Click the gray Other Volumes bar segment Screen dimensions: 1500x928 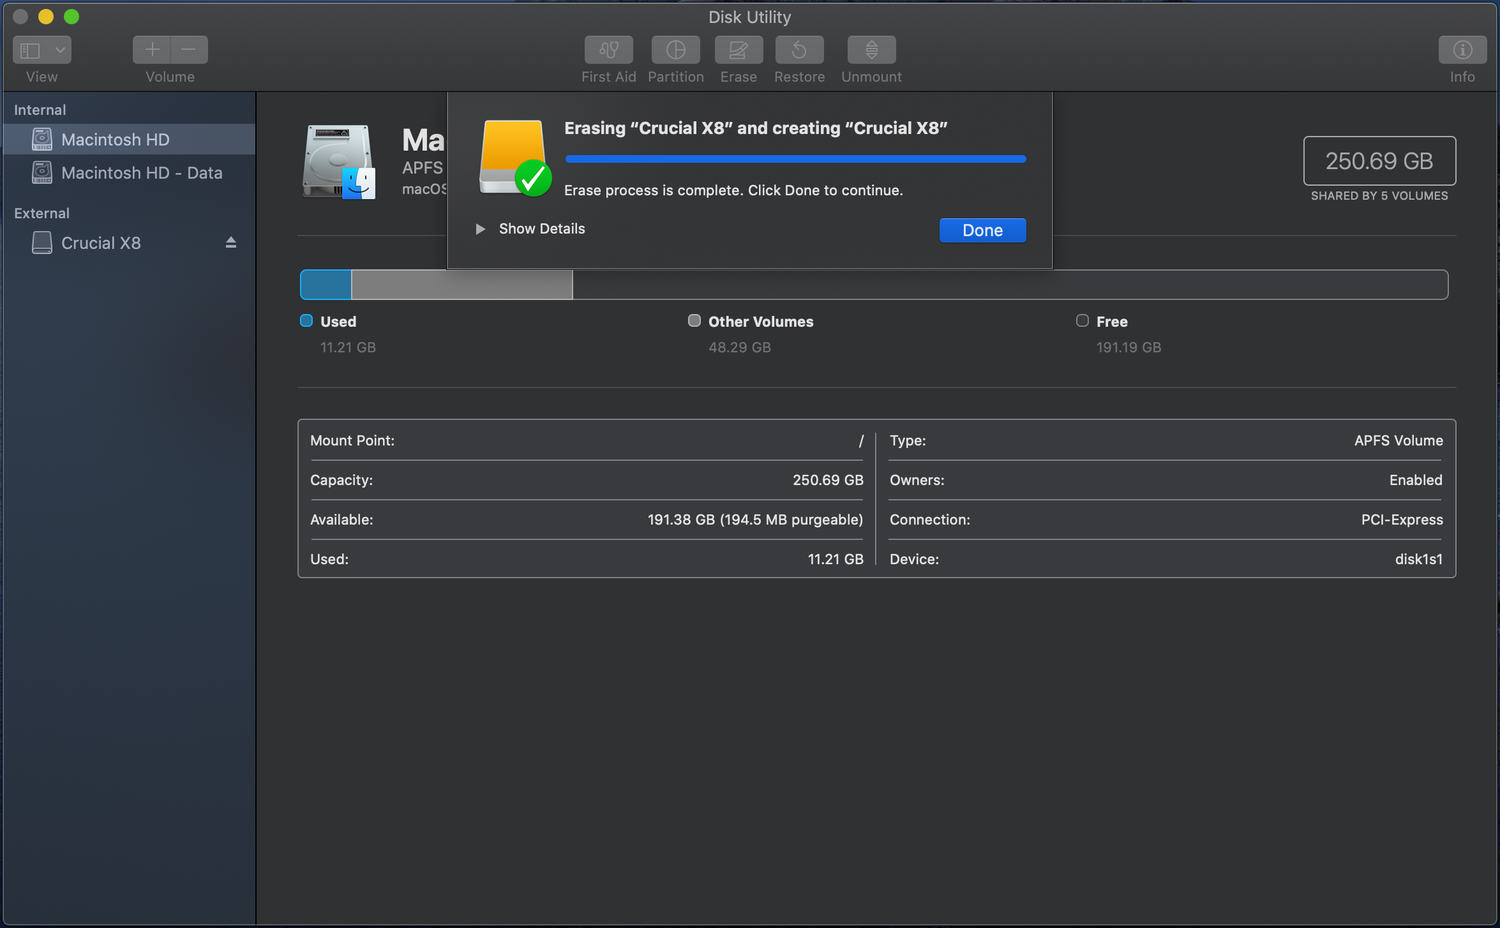[461, 285]
